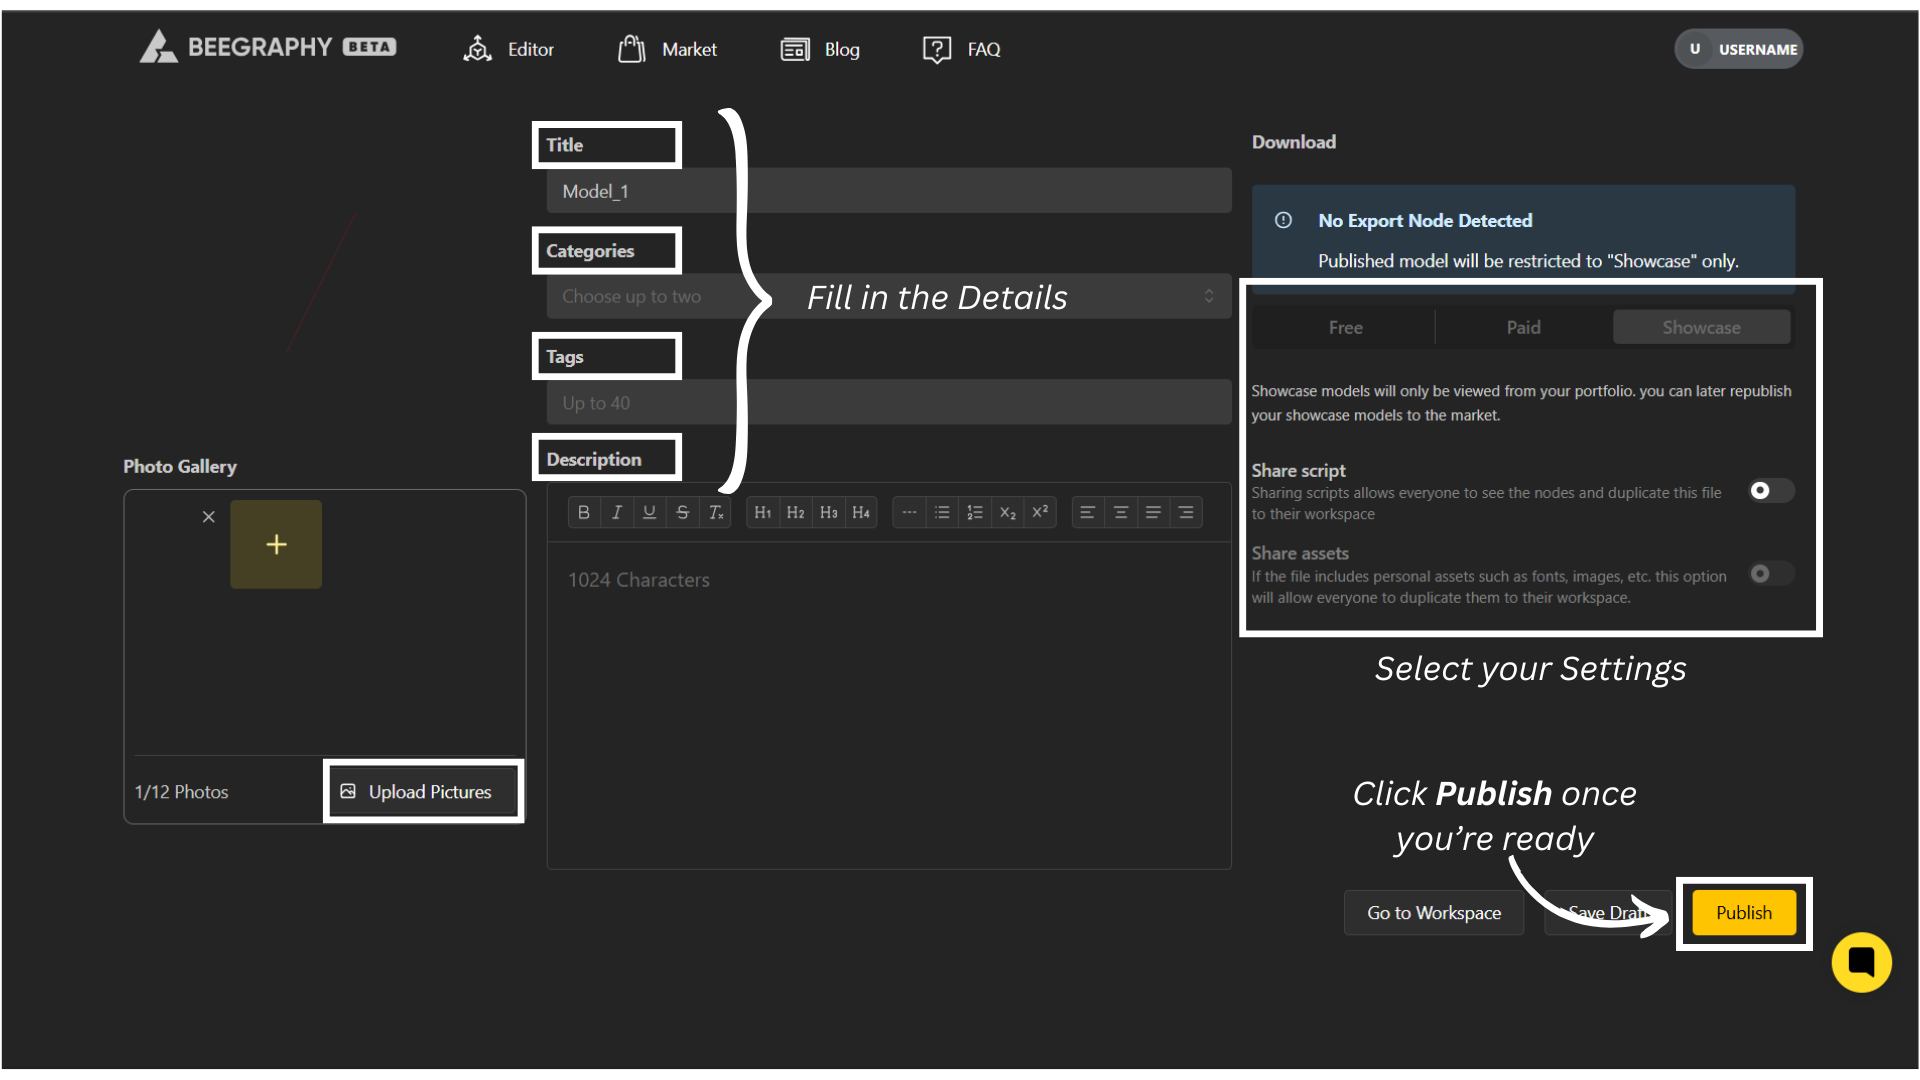Insert bulleted list in description
This screenshot has width=1920, height=1080.
coord(942,513)
